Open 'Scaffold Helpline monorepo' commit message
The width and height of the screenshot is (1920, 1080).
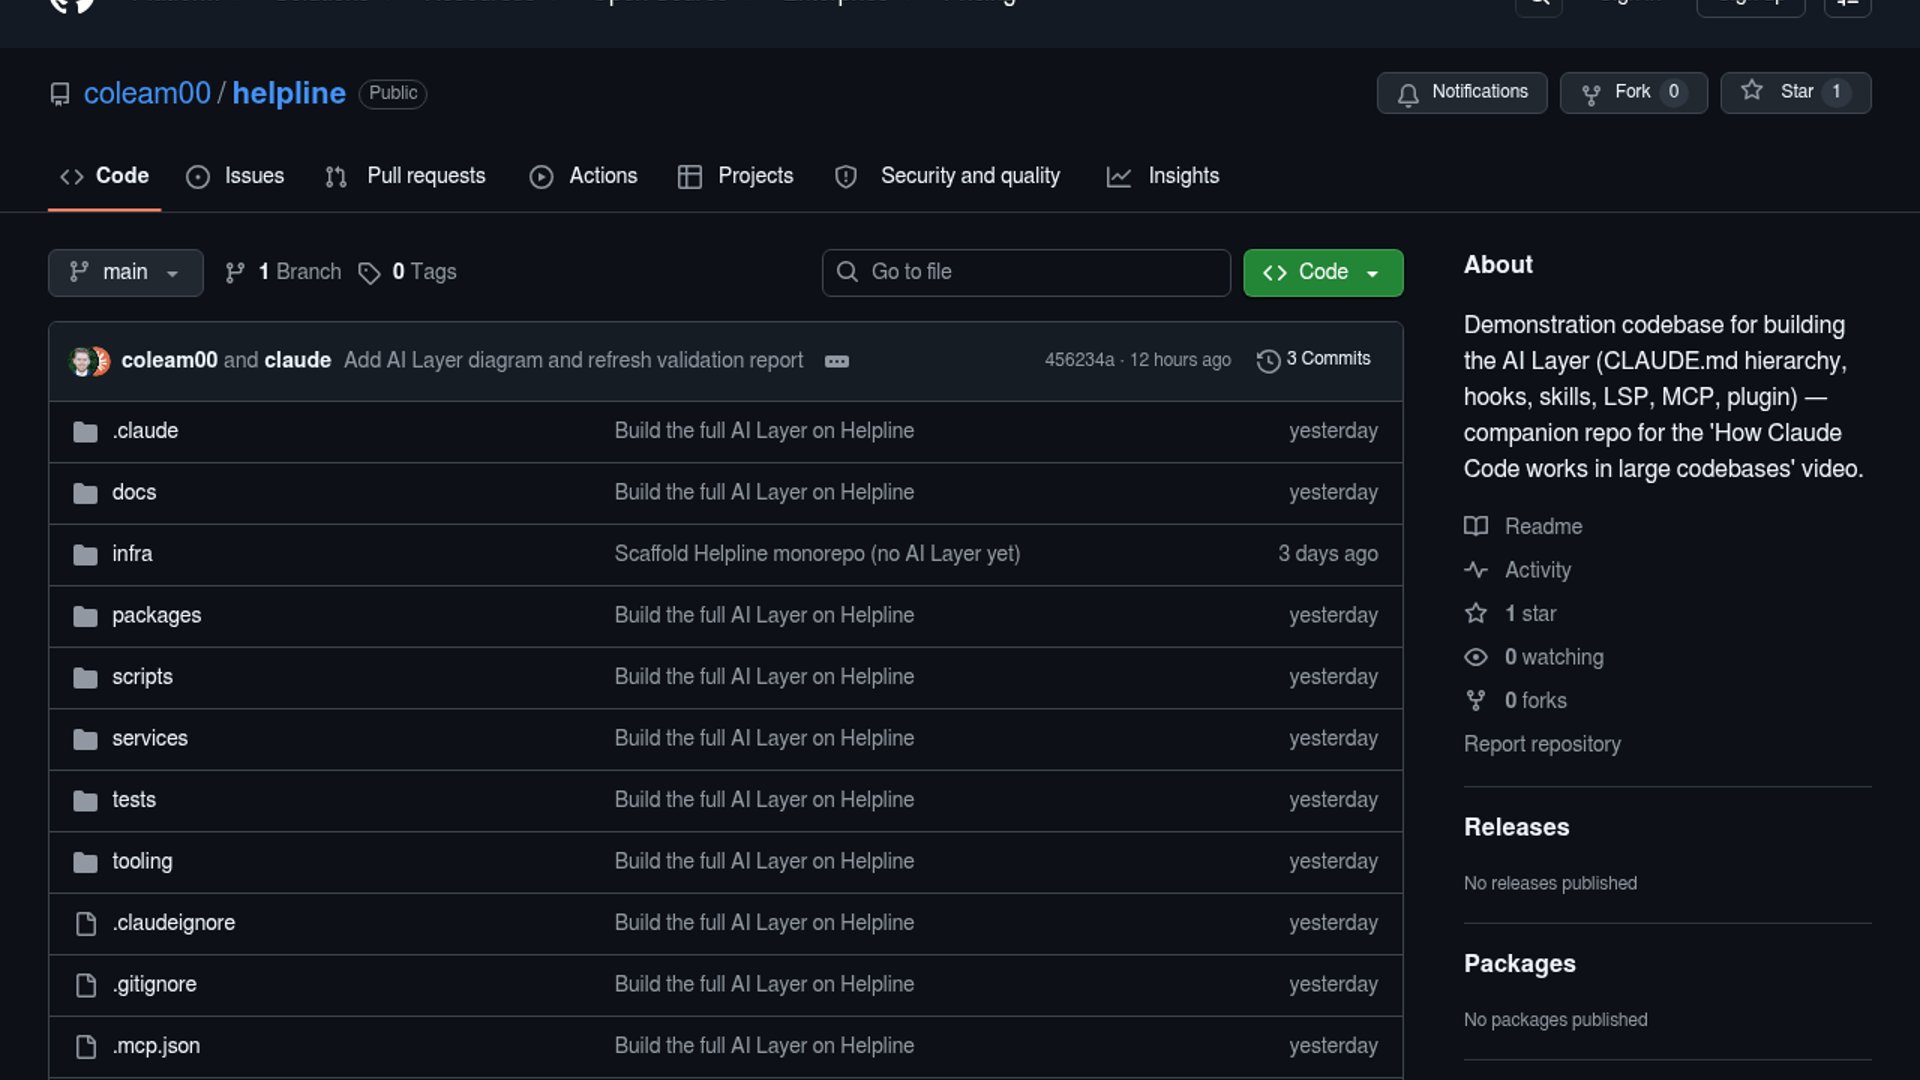click(x=817, y=553)
